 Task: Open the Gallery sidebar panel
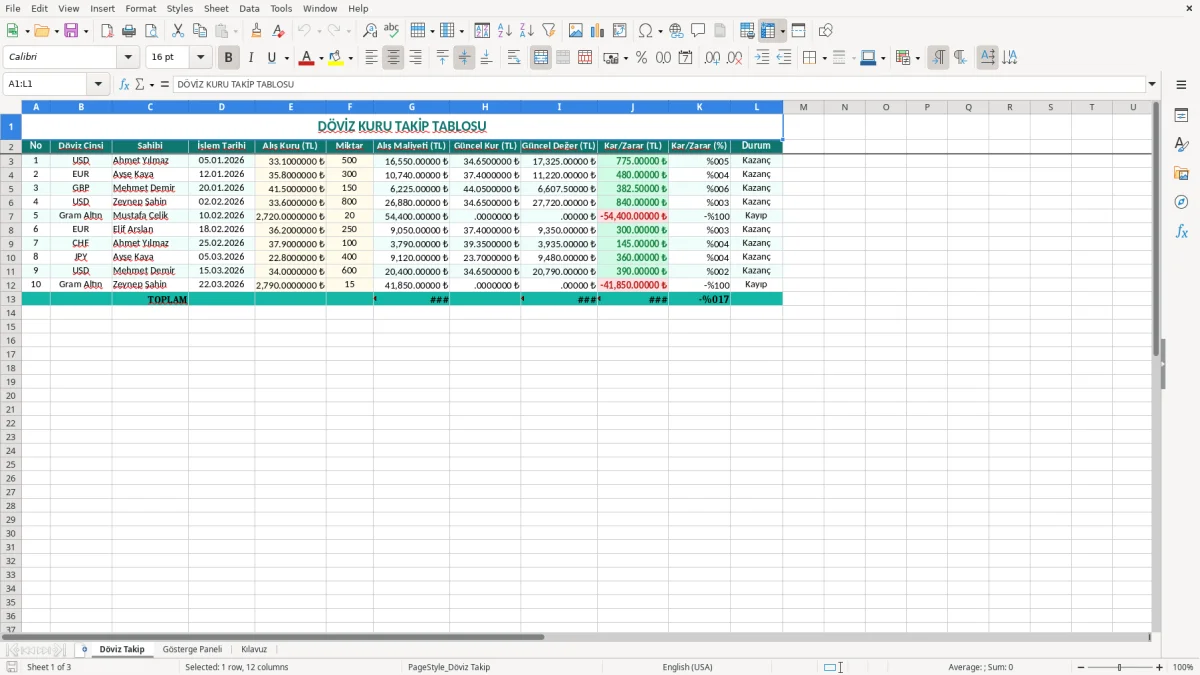click(1181, 174)
